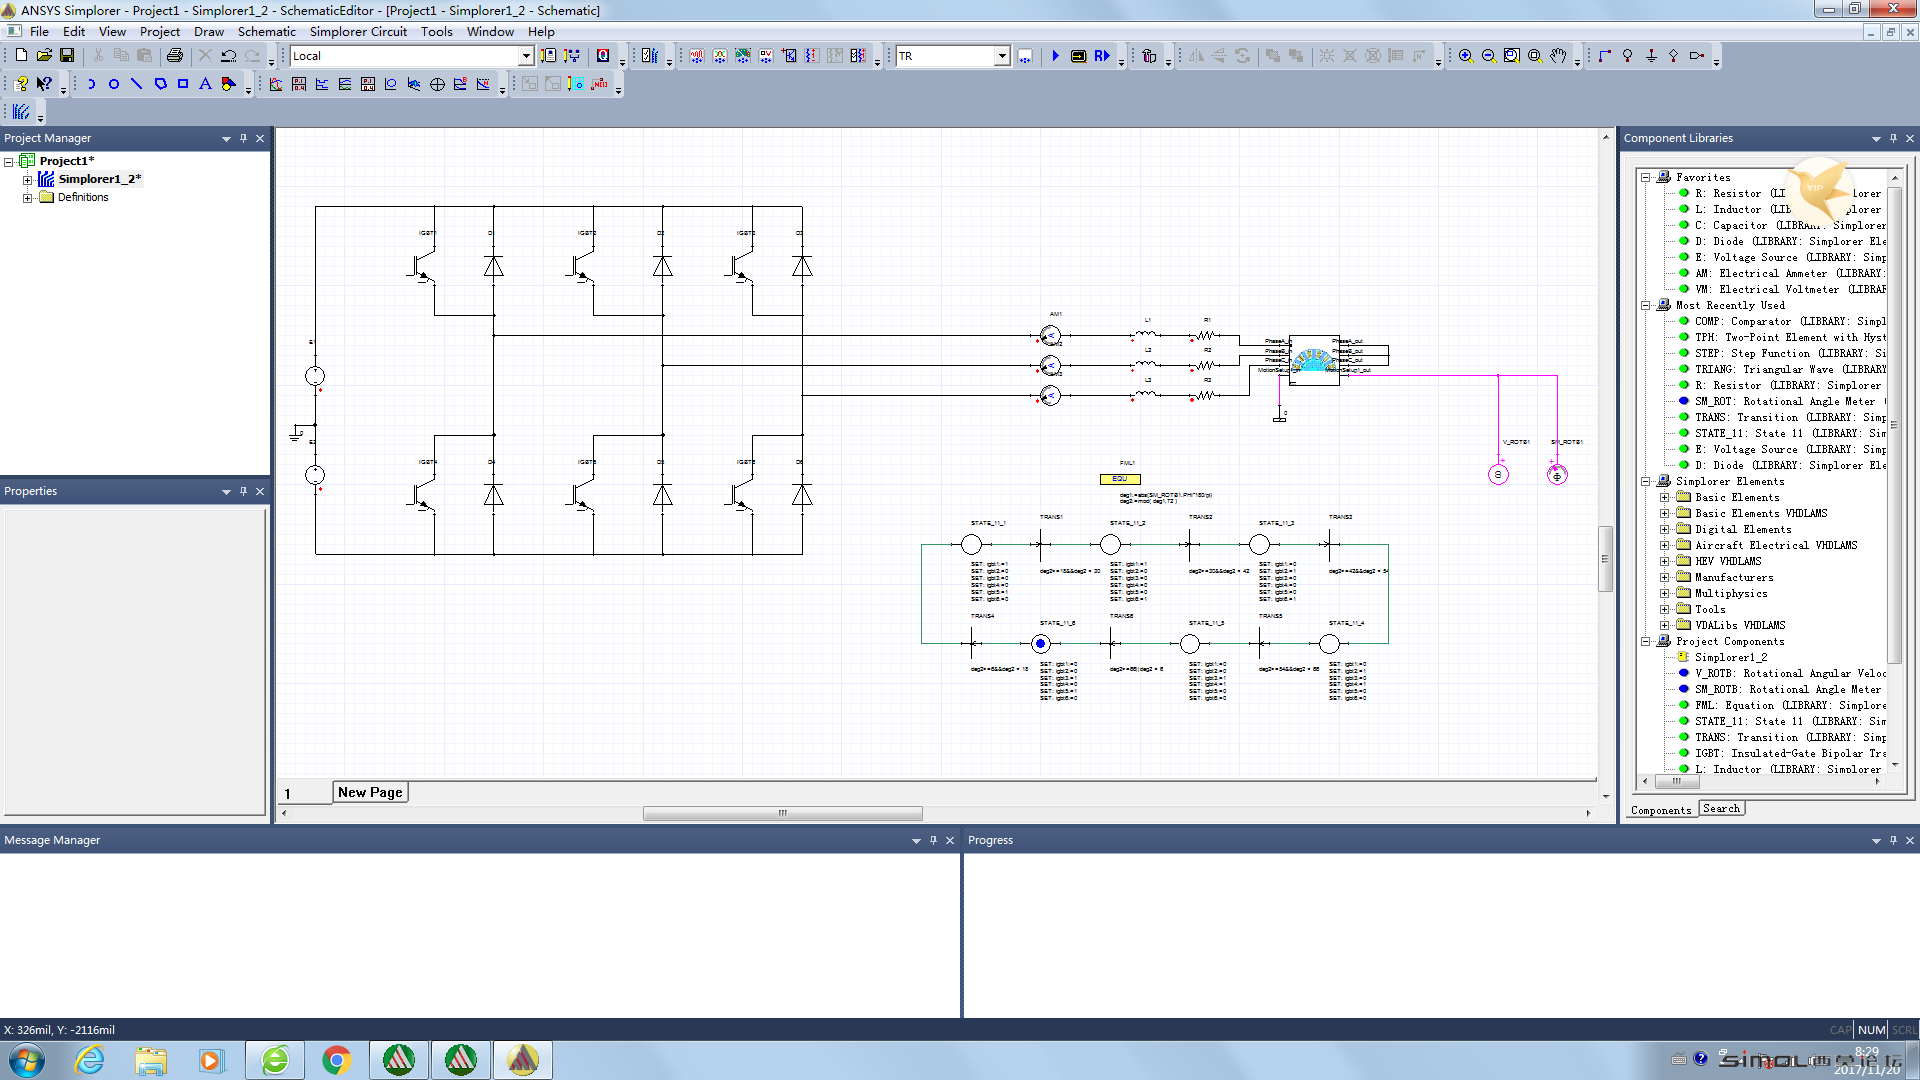Select the Text annotation tool
Viewport: 1920px width, 1080px height.
[x=205, y=84]
